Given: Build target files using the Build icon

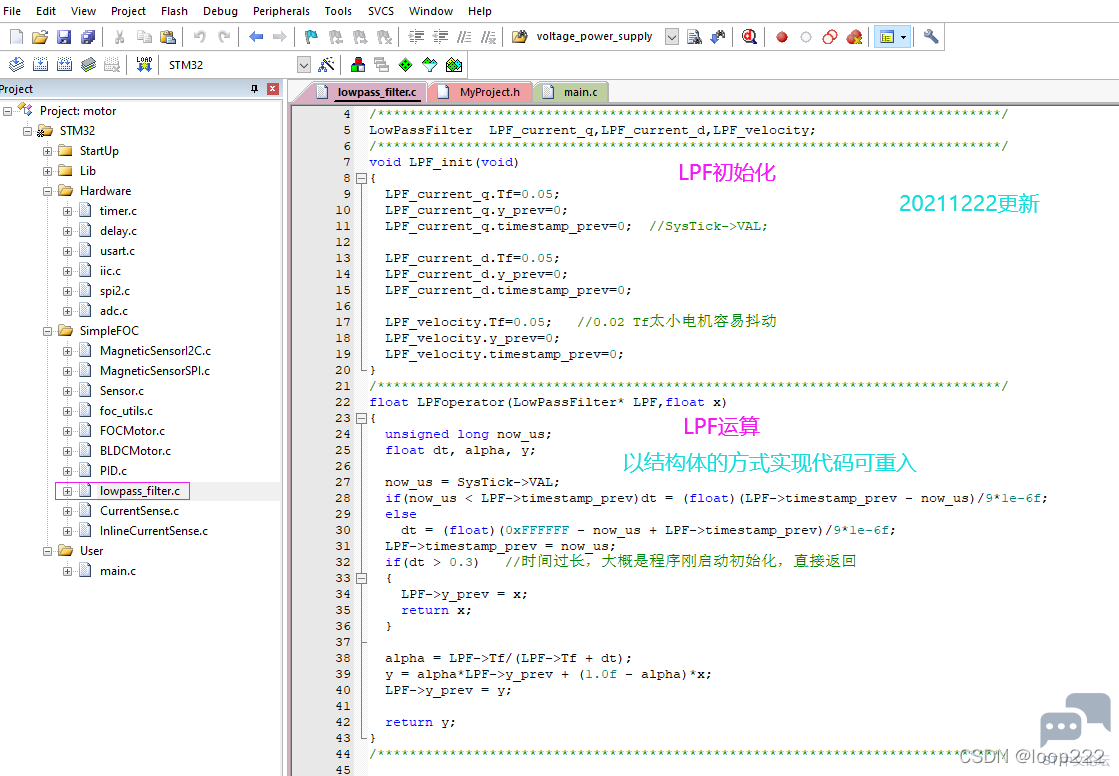Looking at the screenshot, I should coord(41,65).
